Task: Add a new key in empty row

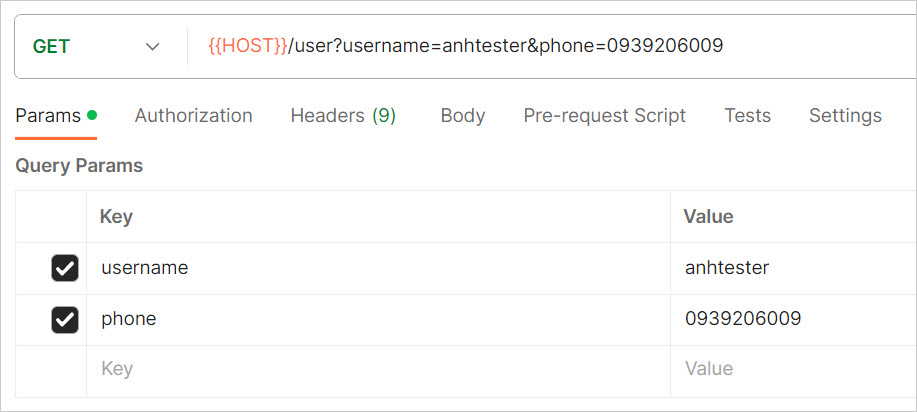Action: click(x=378, y=371)
